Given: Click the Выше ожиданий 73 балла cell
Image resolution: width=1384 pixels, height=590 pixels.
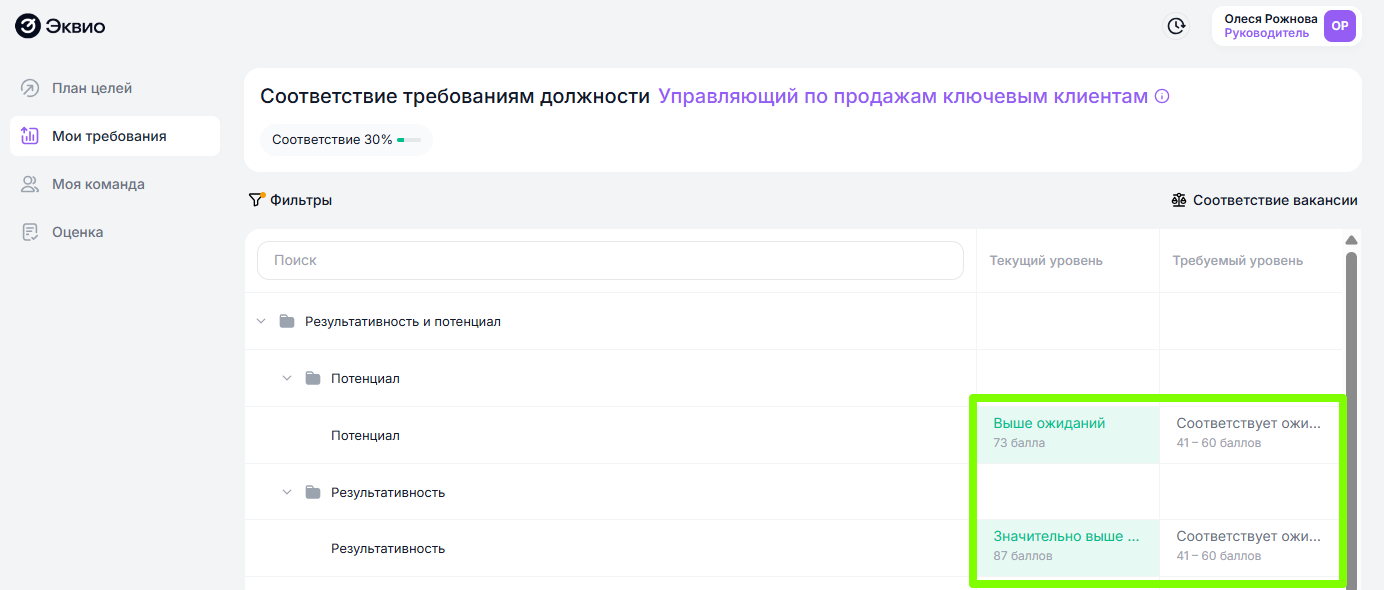Looking at the screenshot, I should pos(1068,434).
